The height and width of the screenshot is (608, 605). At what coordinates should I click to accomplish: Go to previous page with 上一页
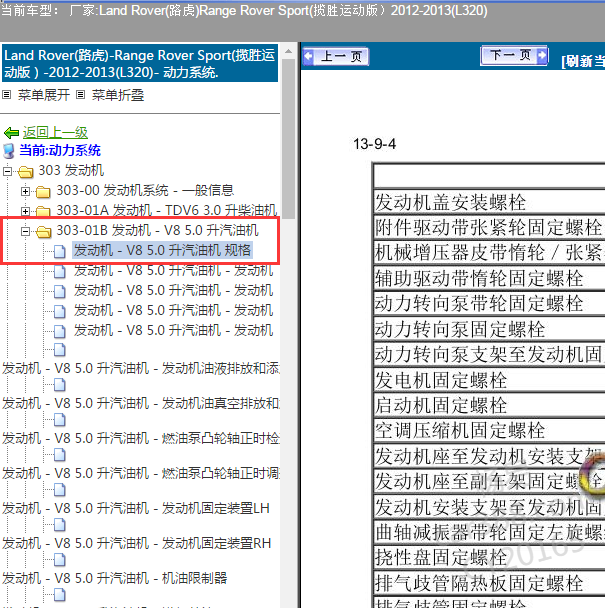(x=336, y=57)
